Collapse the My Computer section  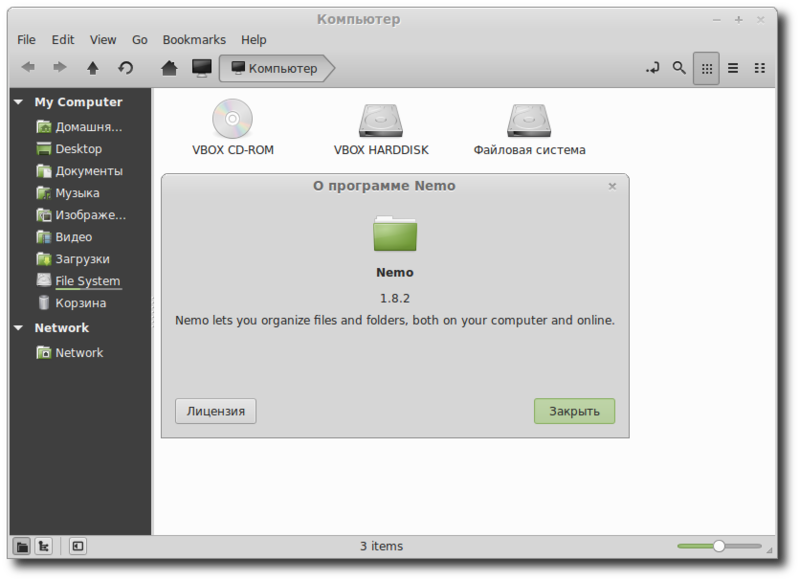click(x=19, y=102)
